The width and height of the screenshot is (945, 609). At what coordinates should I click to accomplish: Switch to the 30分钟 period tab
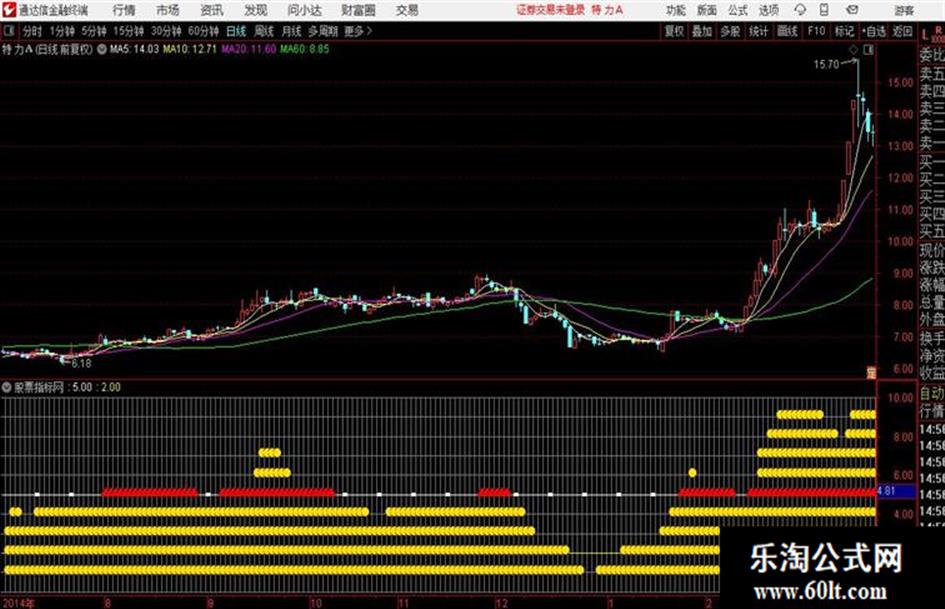pos(166,31)
